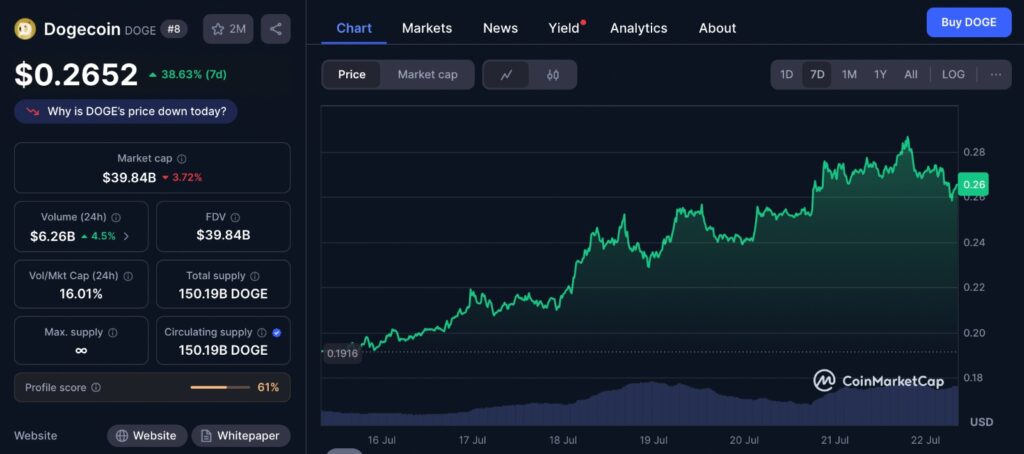Click the Dogecoin coin logo icon
The image size is (1024, 454).
coord(25,29)
